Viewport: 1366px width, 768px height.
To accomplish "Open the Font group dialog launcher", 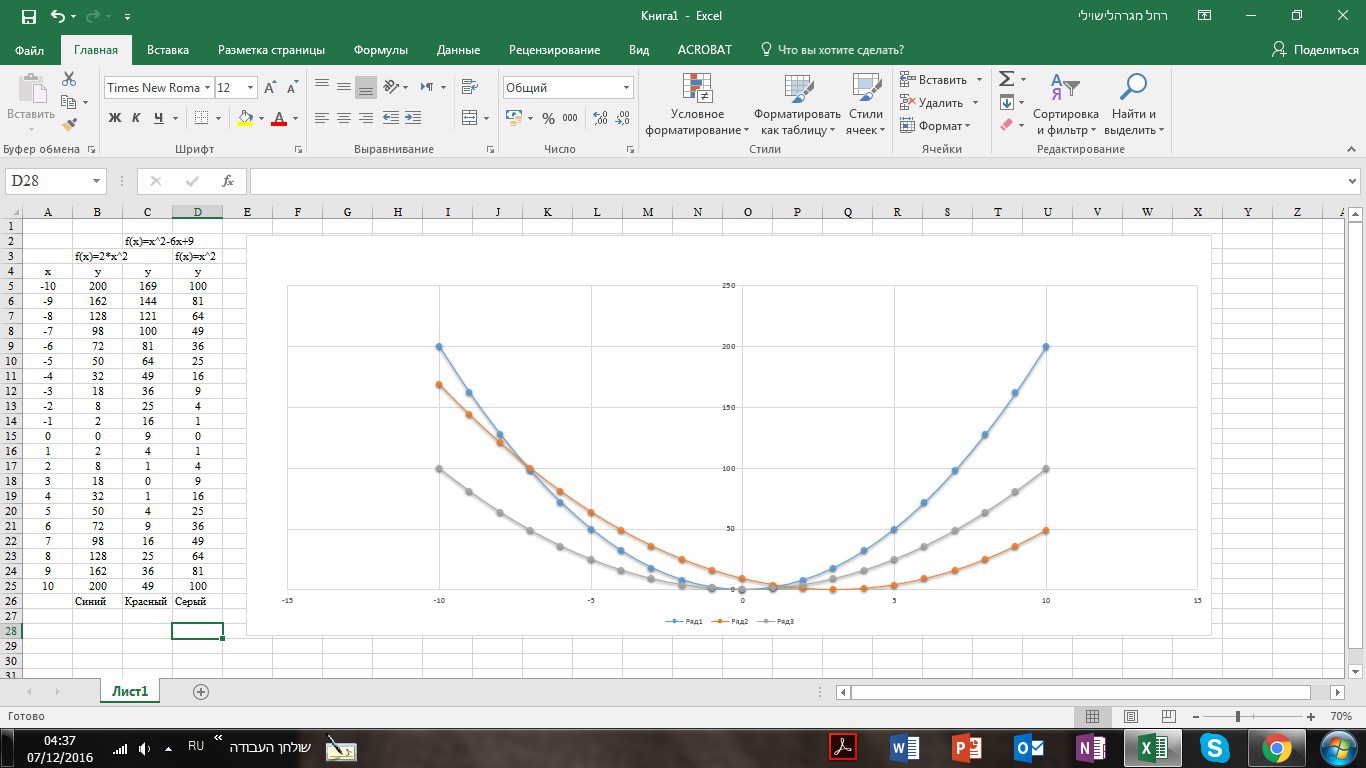I will [299, 150].
